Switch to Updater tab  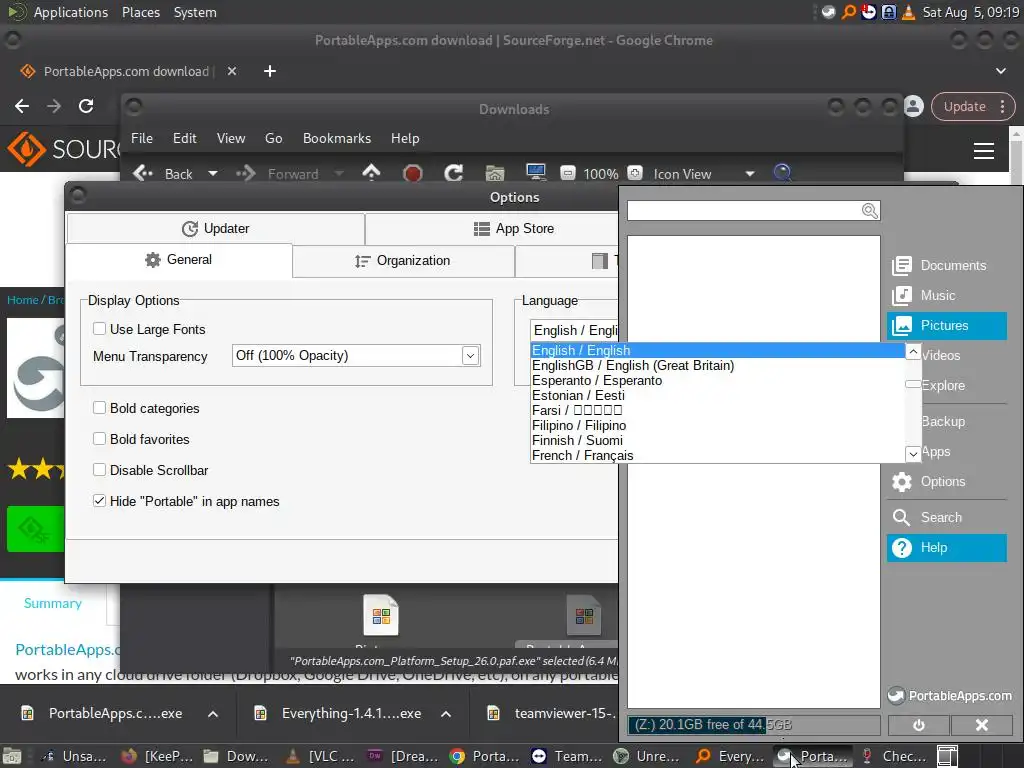(216, 229)
